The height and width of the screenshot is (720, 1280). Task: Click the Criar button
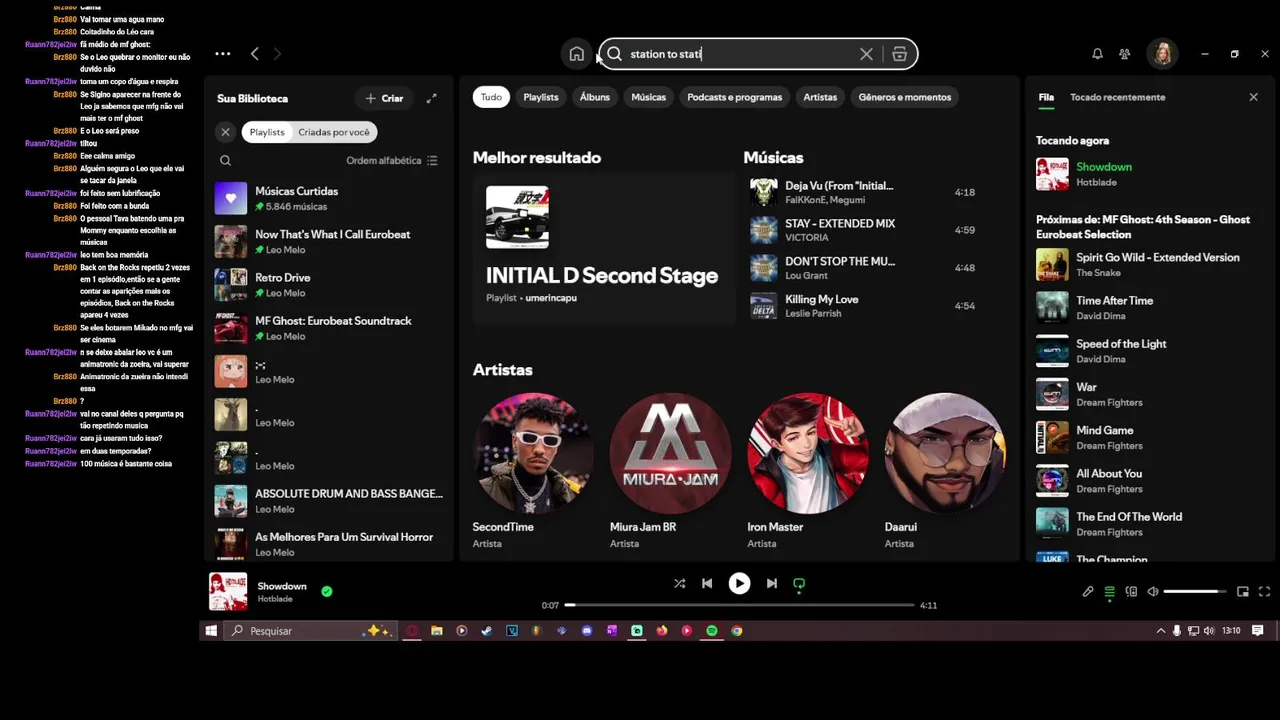click(384, 98)
